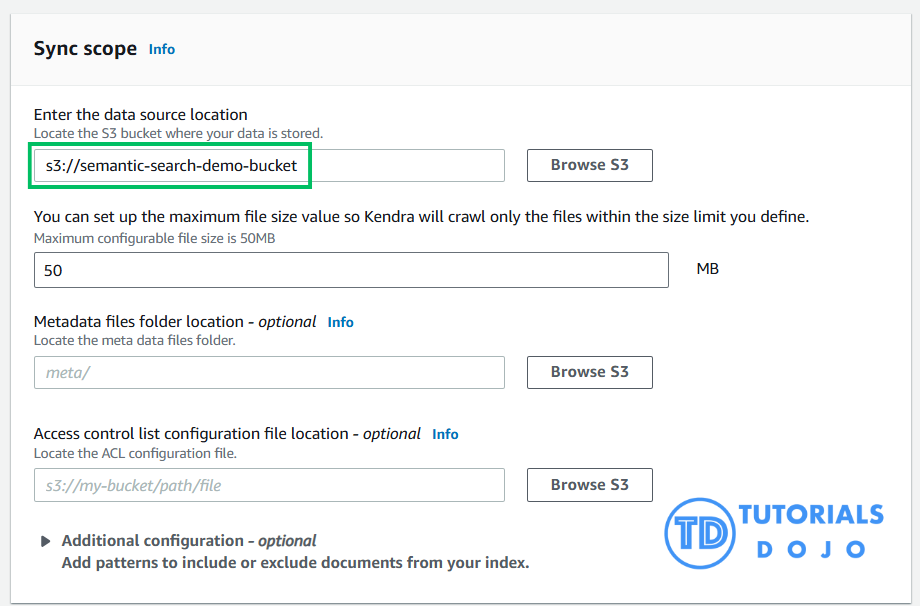The width and height of the screenshot is (920, 606).
Task: Browse S3 for the data source location
Action: click(x=589, y=166)
